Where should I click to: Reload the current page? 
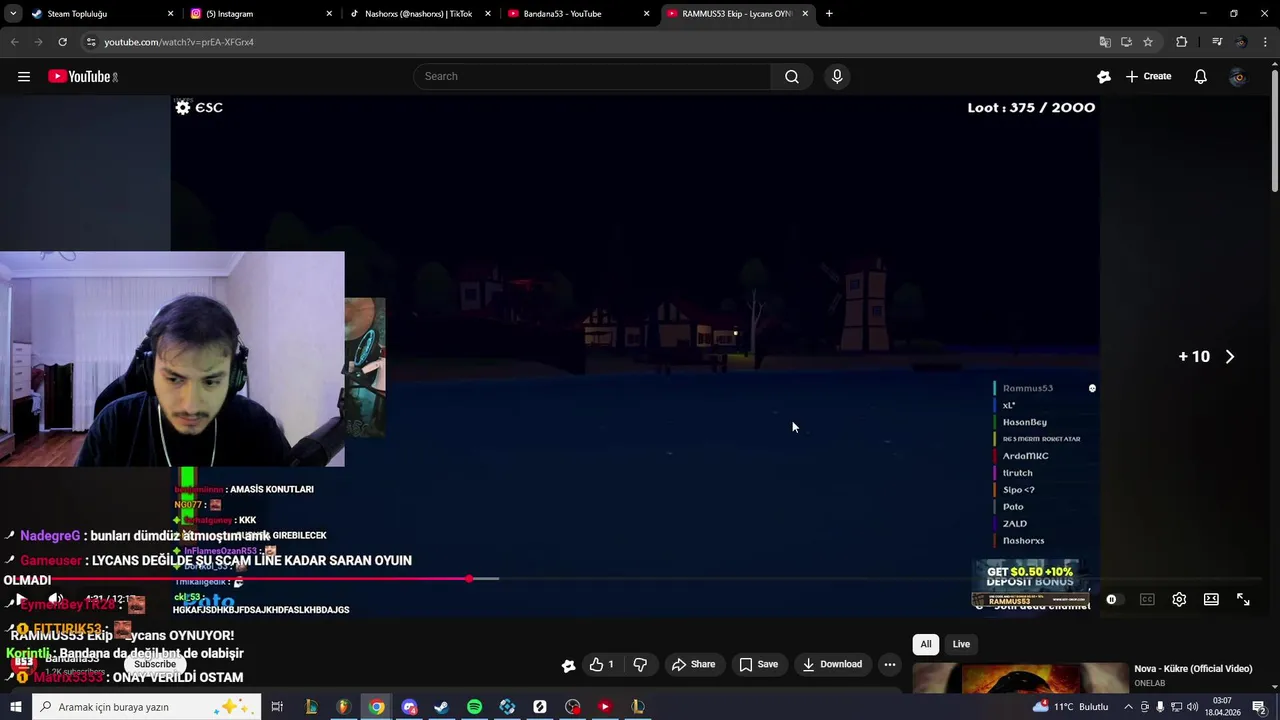tap(62, 42)
